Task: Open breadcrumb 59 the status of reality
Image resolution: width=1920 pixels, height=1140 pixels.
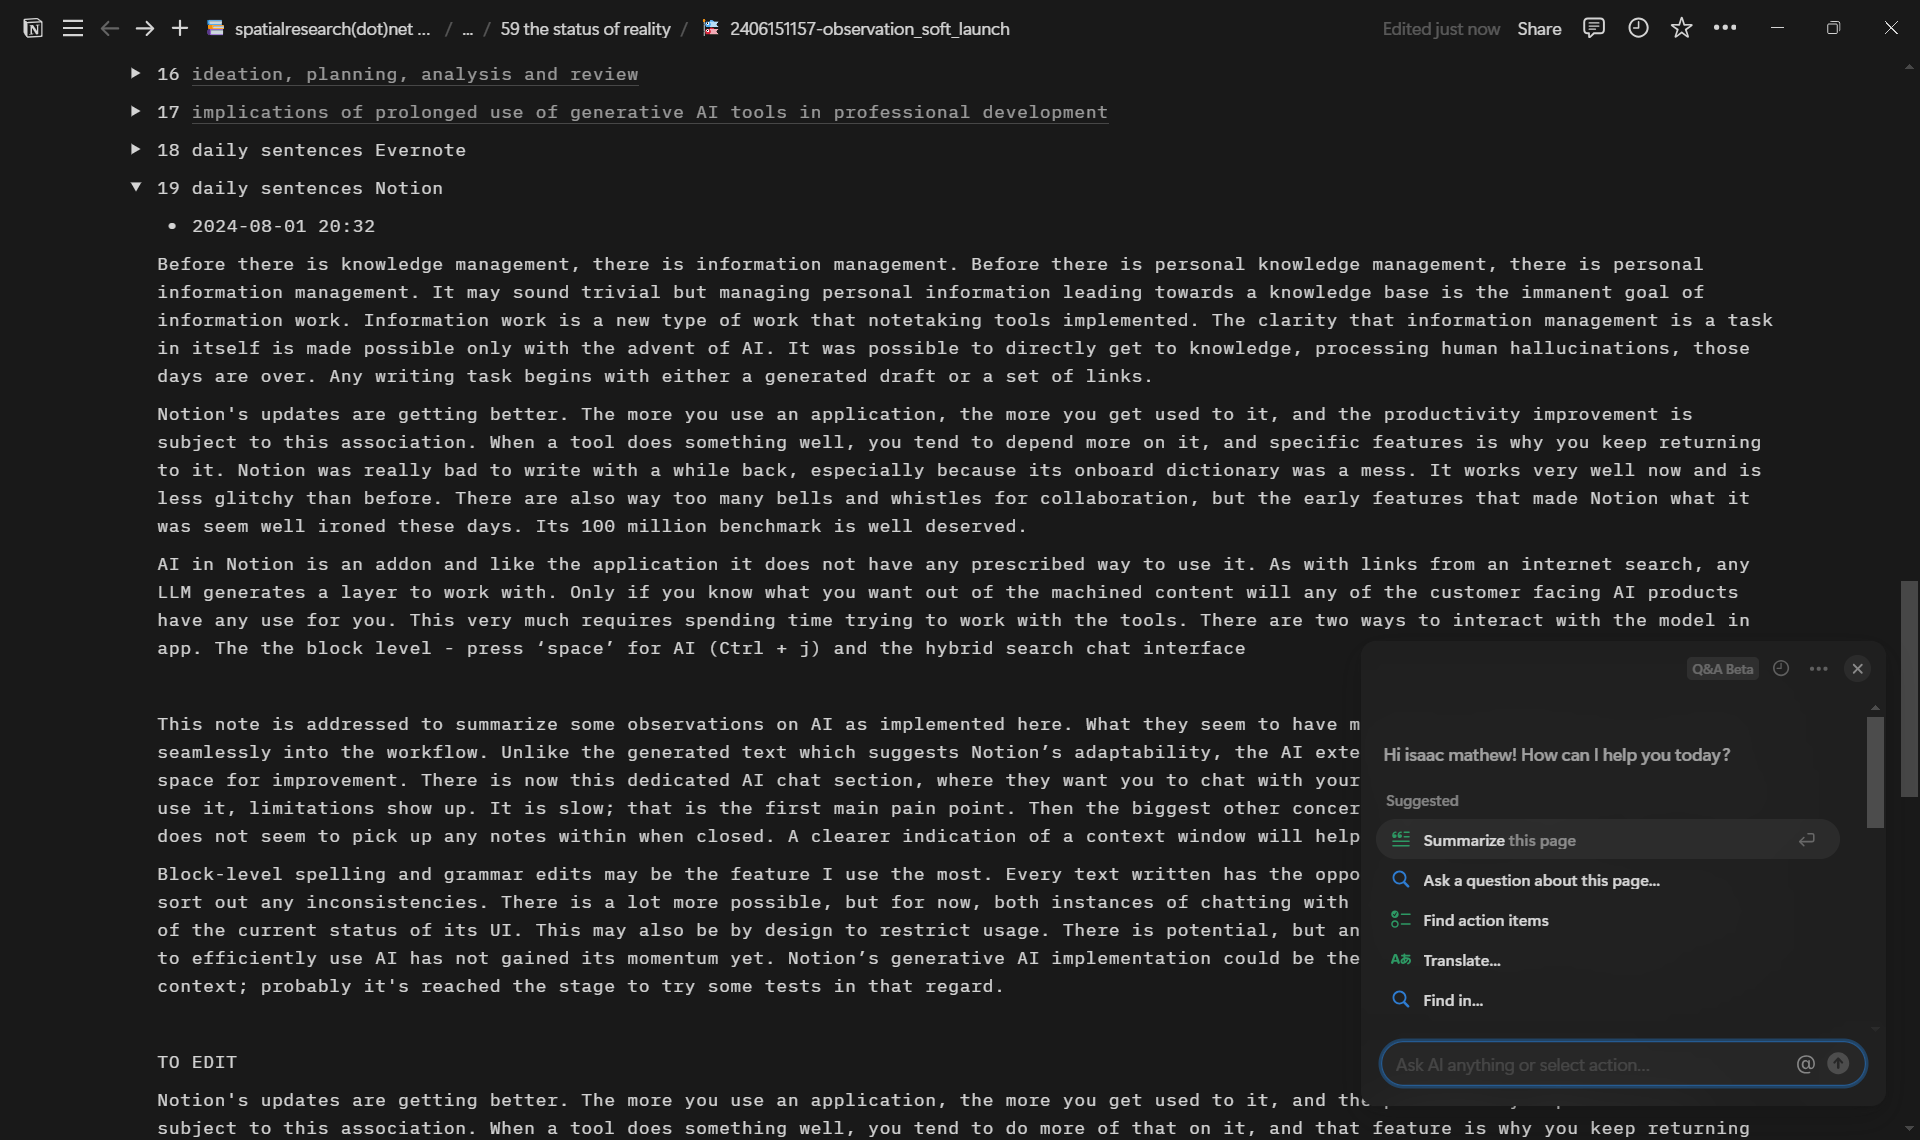Action: (x=585, y=29)
